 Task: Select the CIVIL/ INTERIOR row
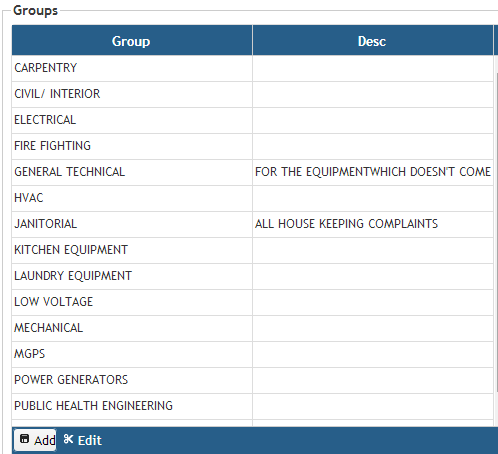click(x=253, y=94)
